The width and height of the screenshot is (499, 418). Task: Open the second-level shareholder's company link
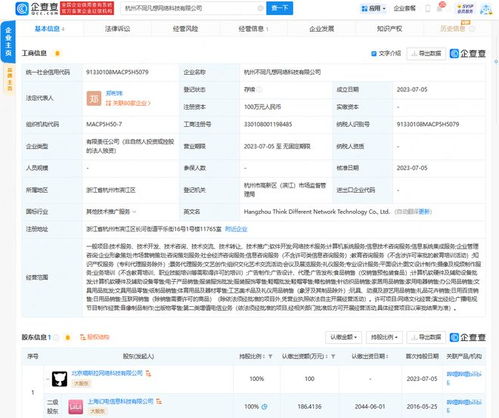[x=120, y=401]
